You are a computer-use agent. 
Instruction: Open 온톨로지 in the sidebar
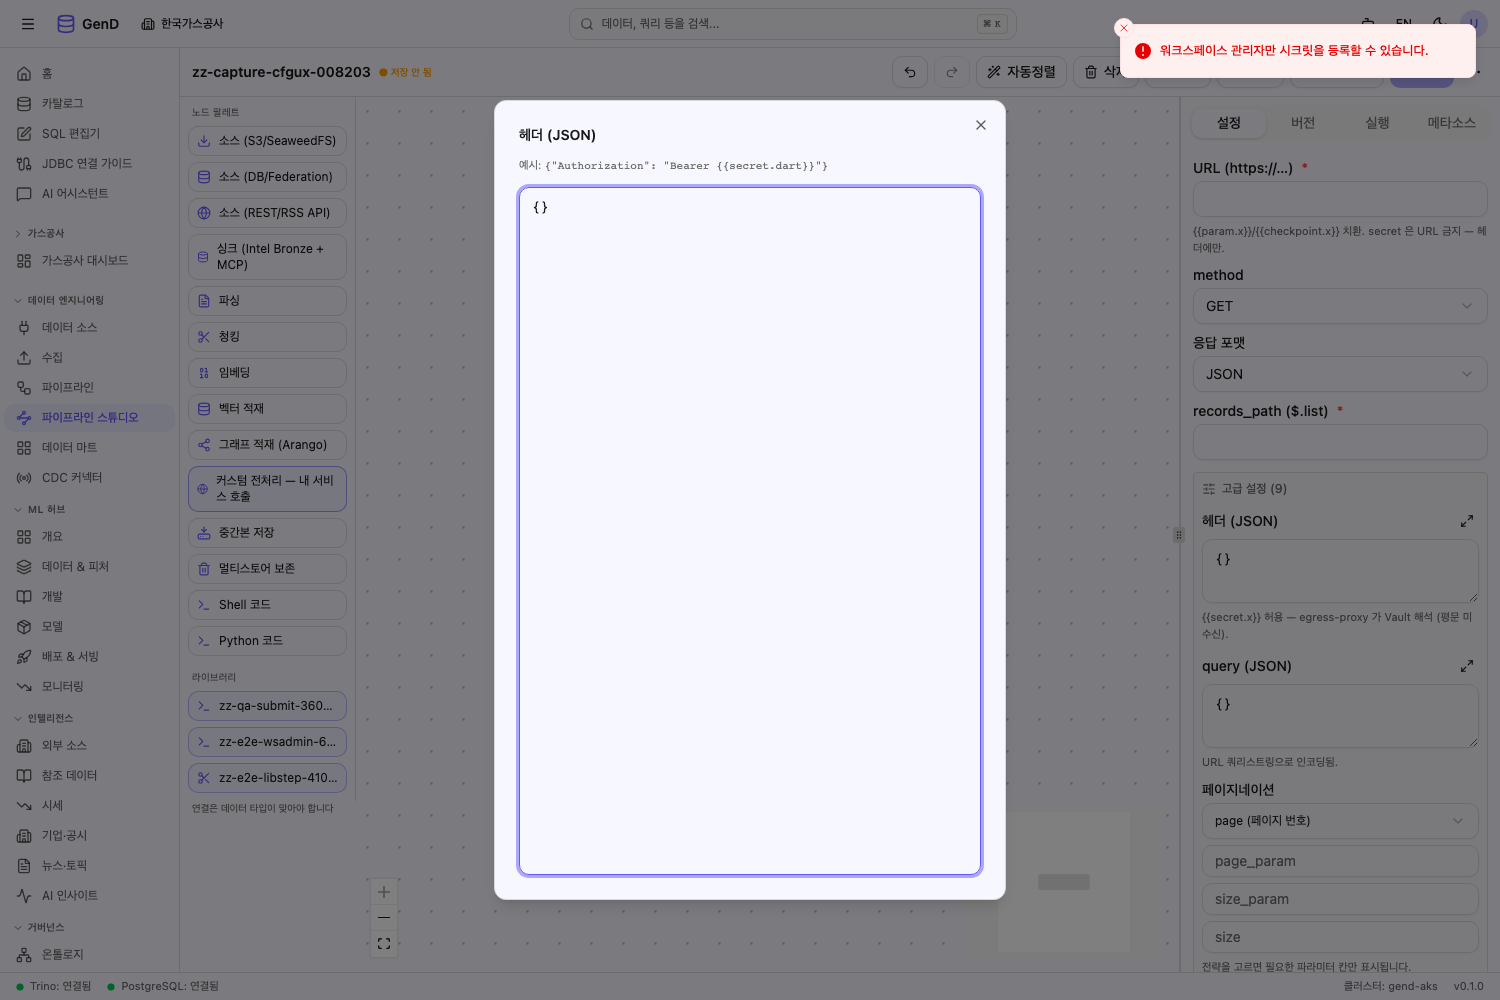pyautogui.click(x=90, y=955)
